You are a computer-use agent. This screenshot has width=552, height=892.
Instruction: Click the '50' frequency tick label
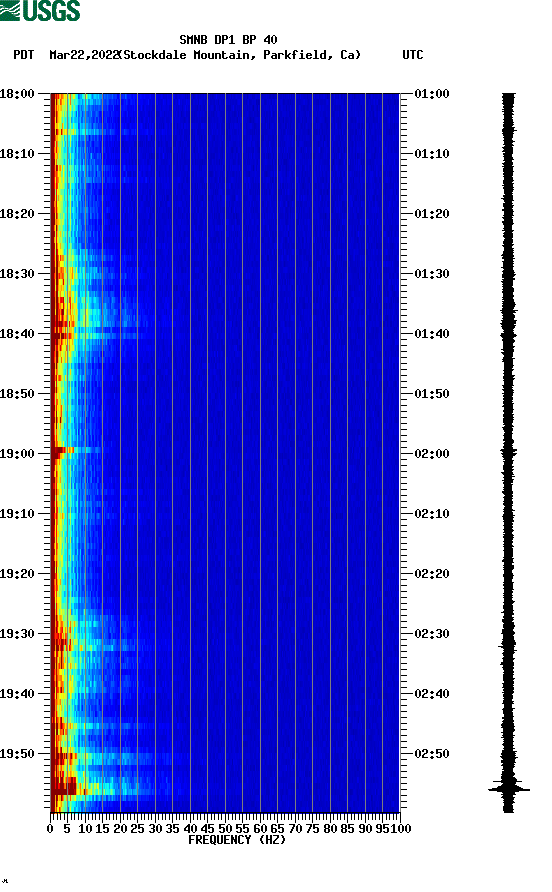[225, 829]
